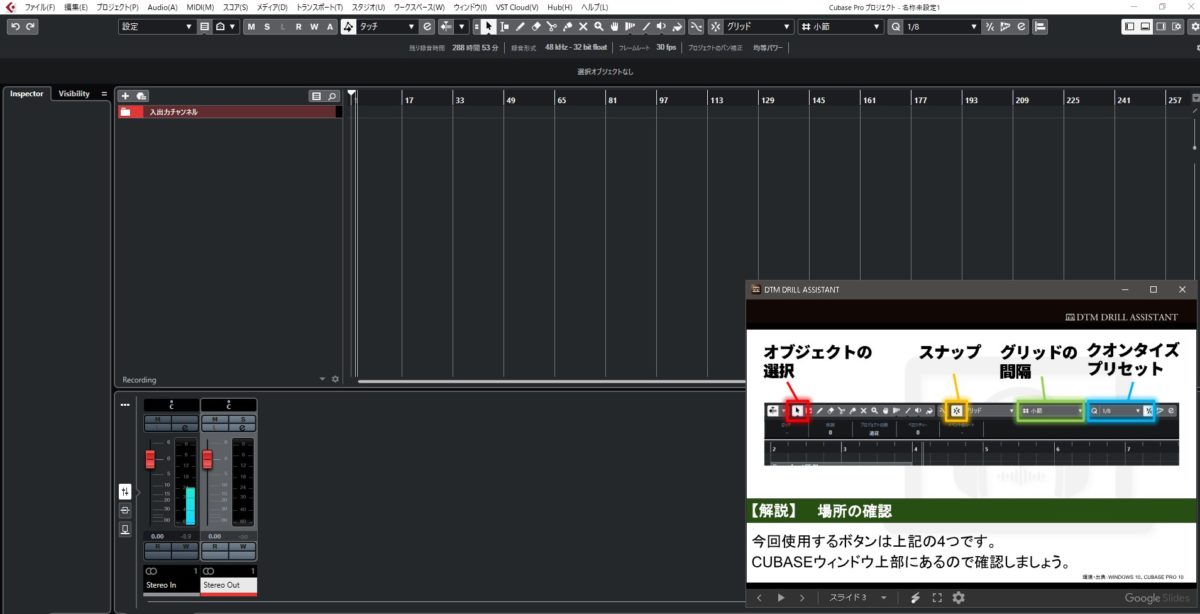Select the Erase tool
The width and height of the screenshot is (1200, 614).
point(536,27)
